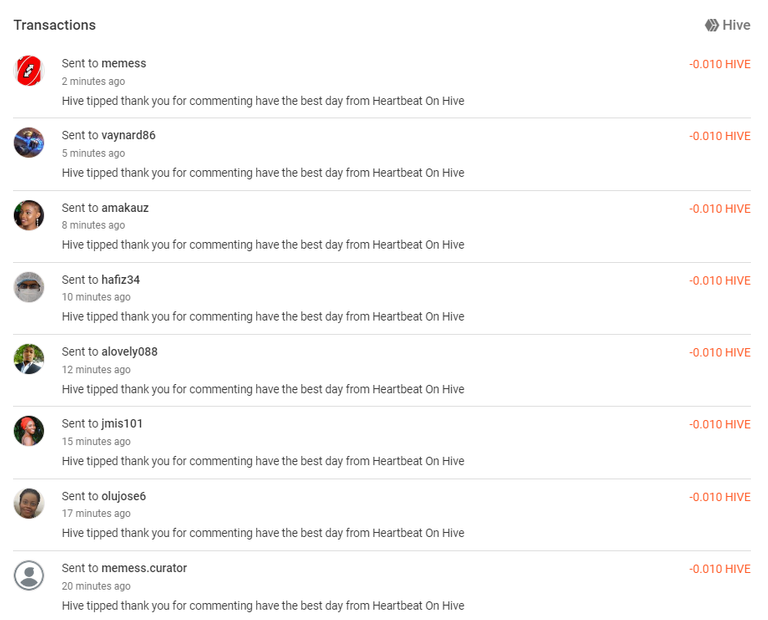Open vaynard86's profile avatar
The image size is (768, 620).
[29, 143]
